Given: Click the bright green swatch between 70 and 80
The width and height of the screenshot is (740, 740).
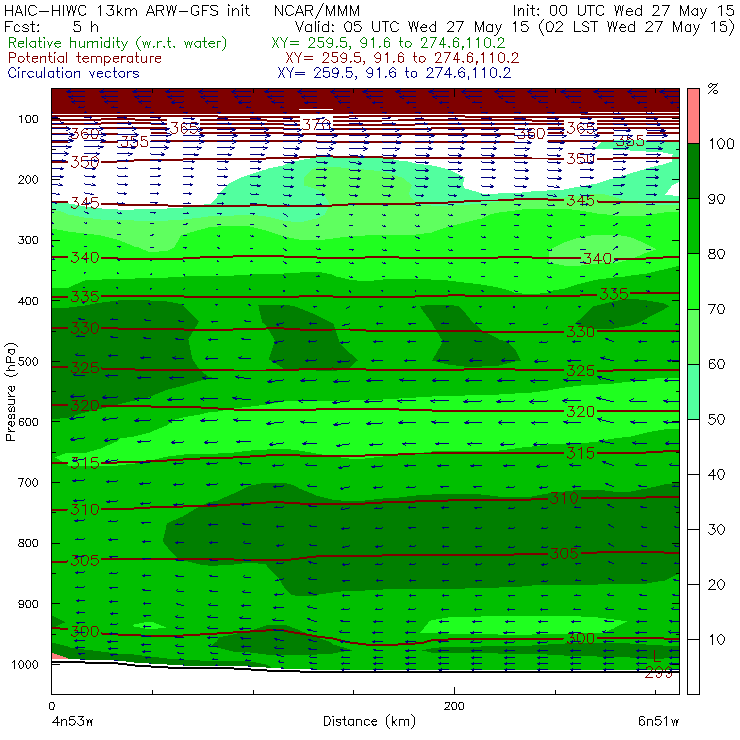Looking at the screenshot, I should click(x=693, y=281).
